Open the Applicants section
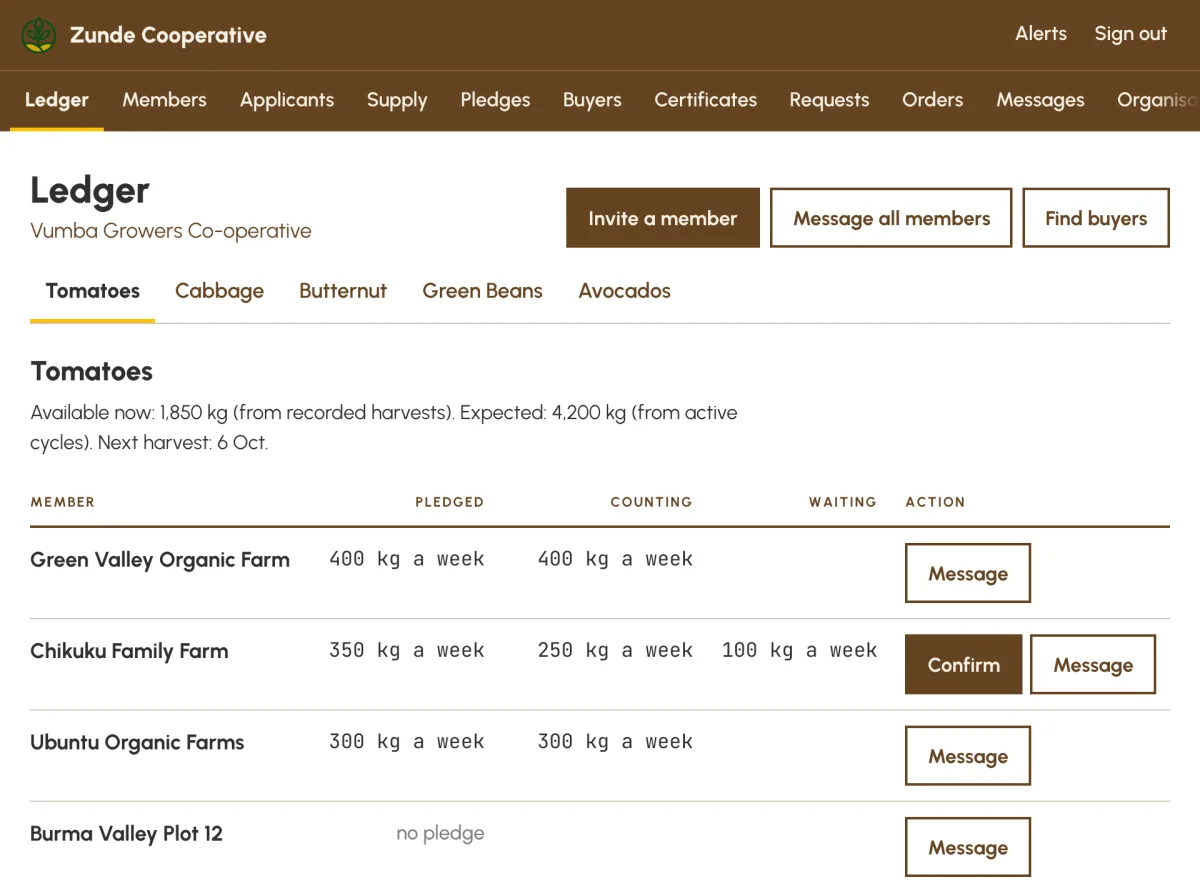The width and height of the screenshot is (1200, 892). click(287, 100)
